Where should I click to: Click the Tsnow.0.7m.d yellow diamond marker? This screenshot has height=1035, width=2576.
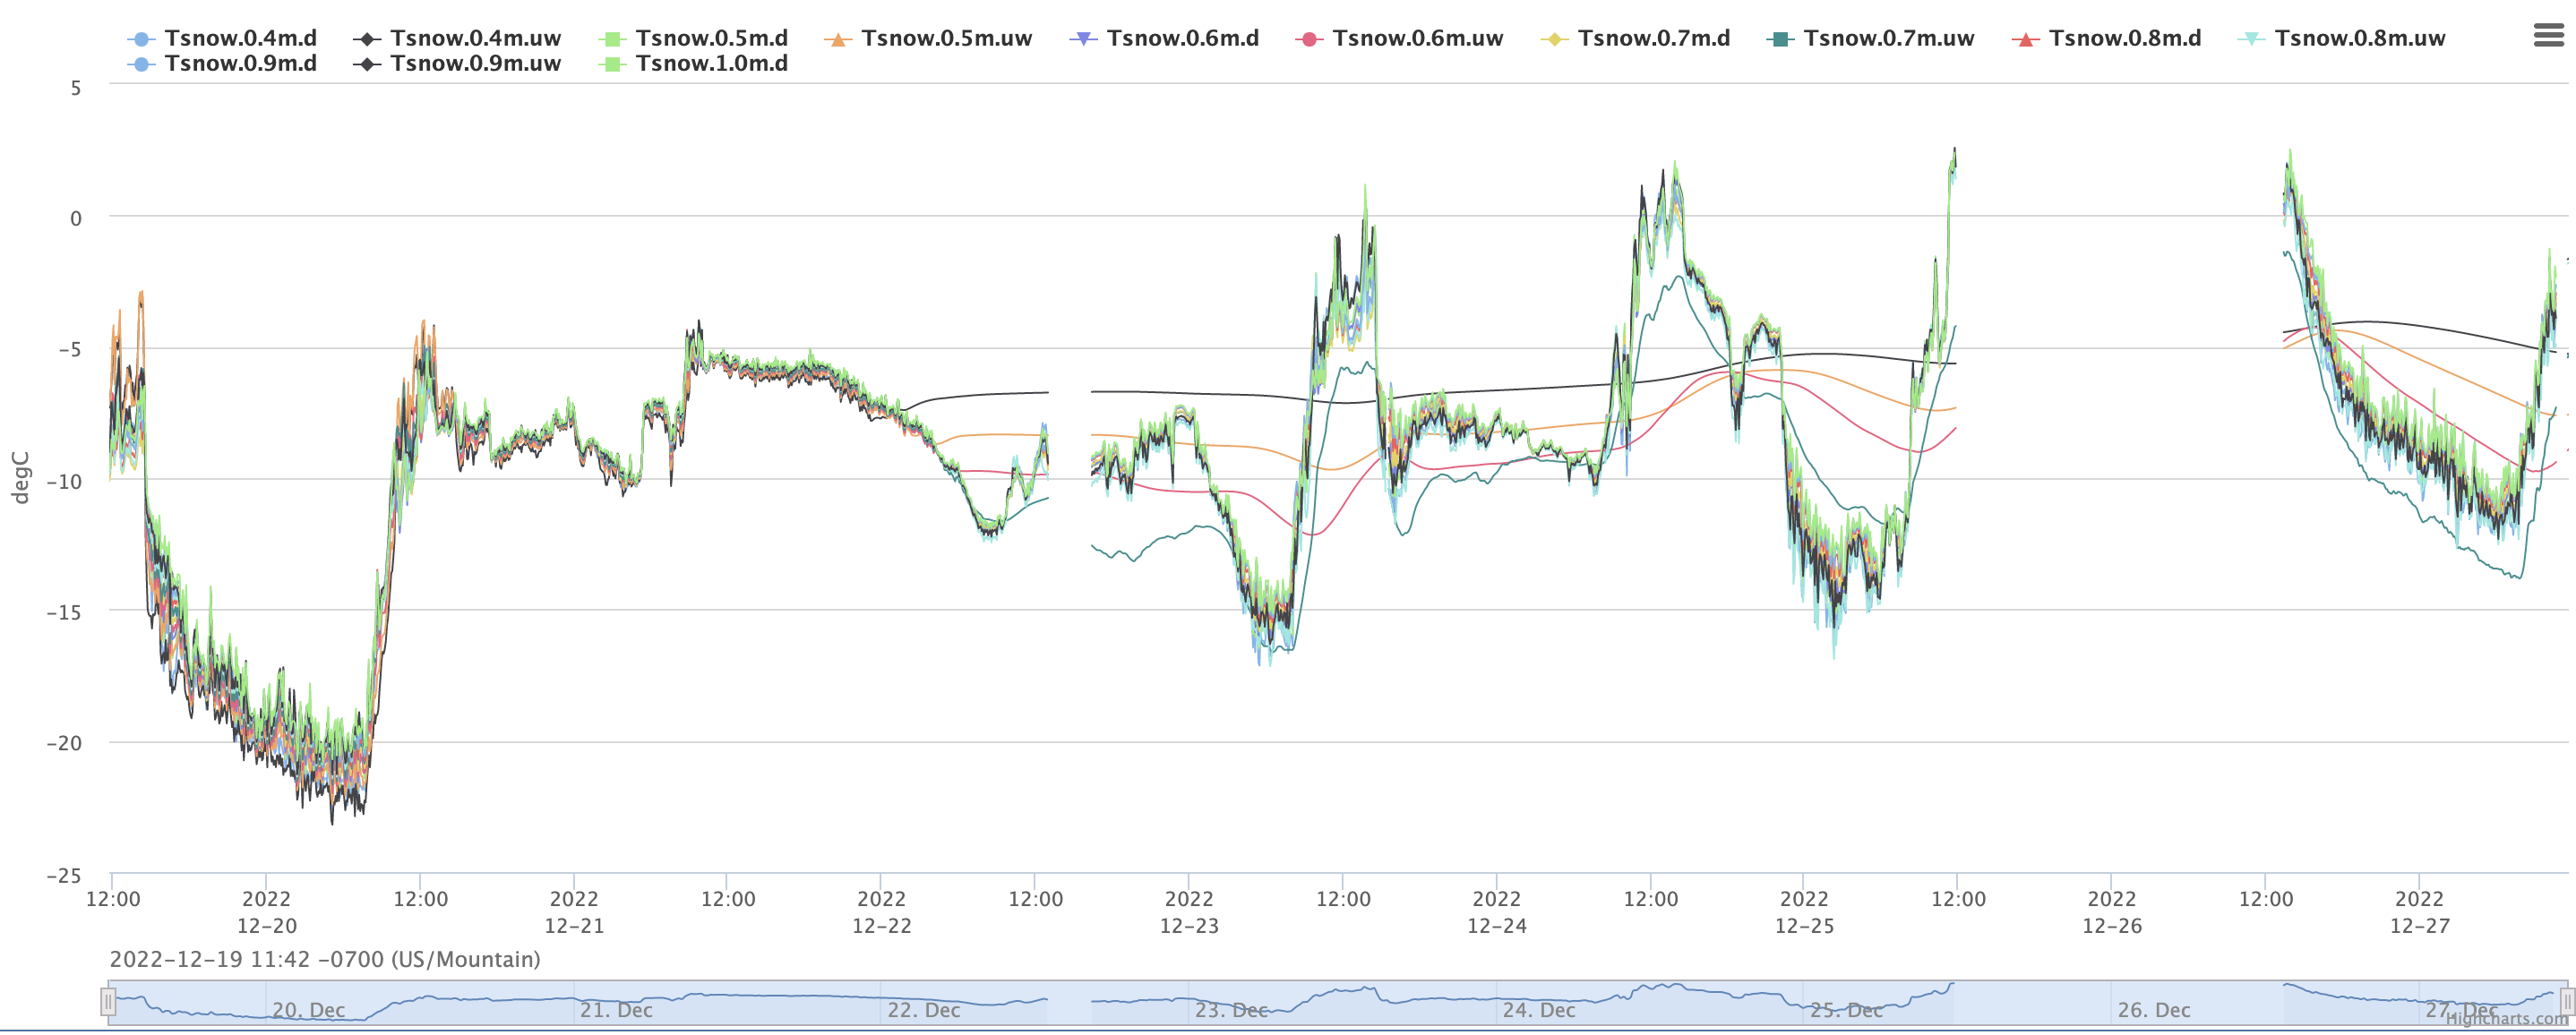tap(1554, 39)
